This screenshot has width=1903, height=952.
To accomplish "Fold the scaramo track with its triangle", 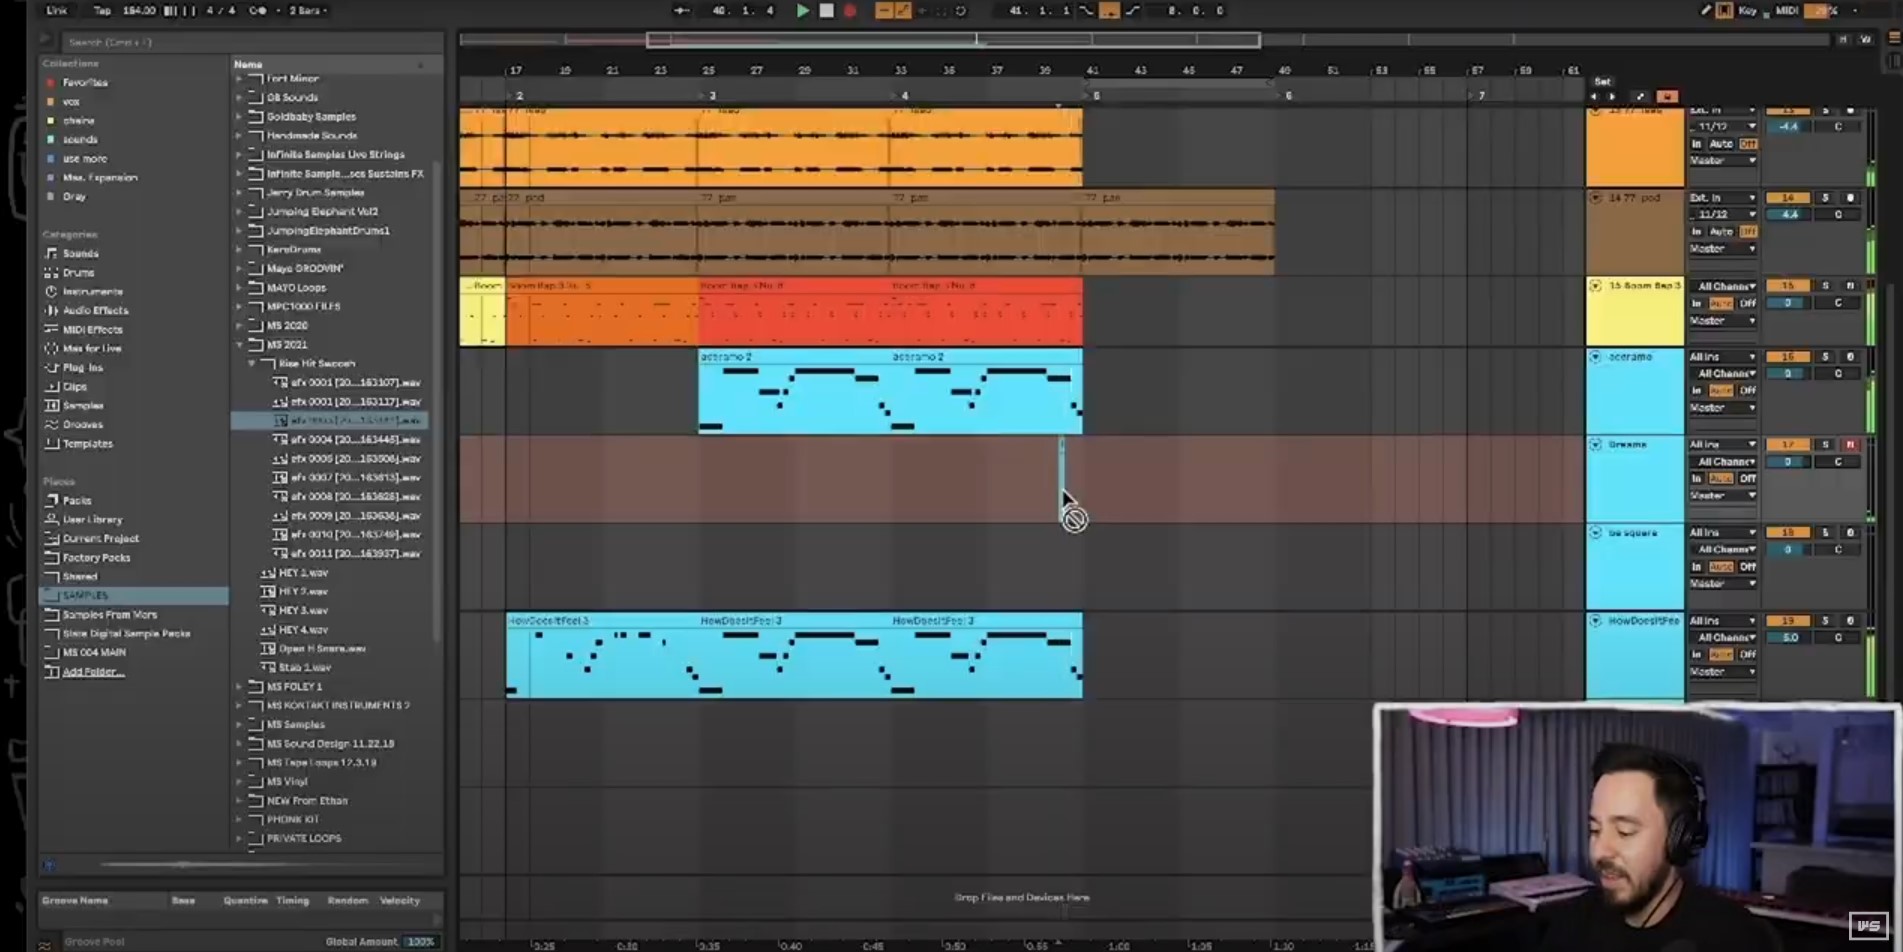I will (x=1595, y=357).
